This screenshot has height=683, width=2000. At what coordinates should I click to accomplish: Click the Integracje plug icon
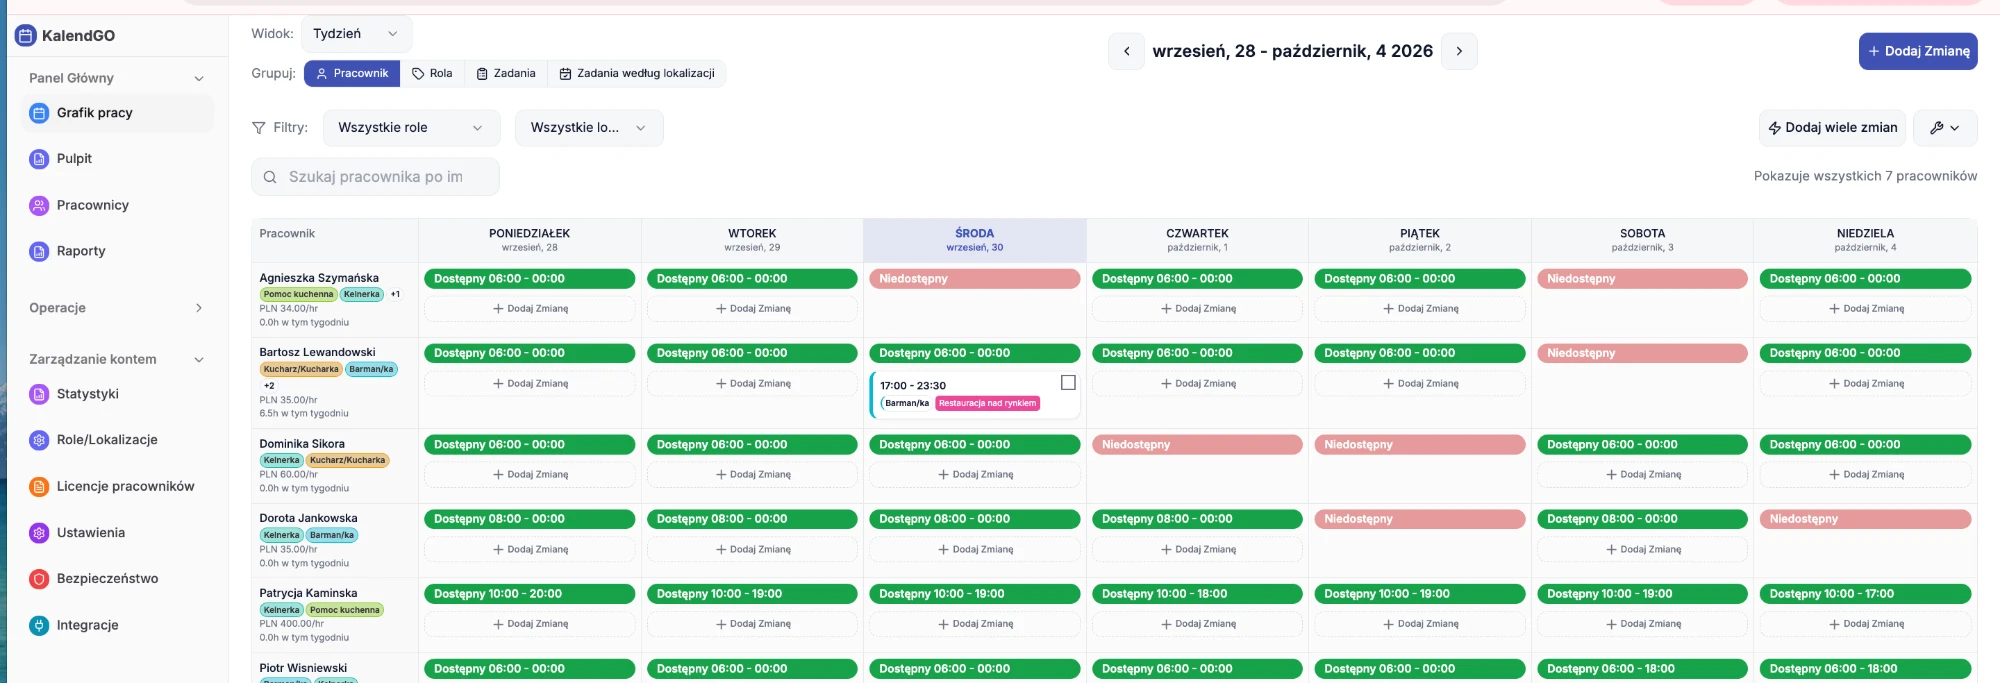(39, 625)
